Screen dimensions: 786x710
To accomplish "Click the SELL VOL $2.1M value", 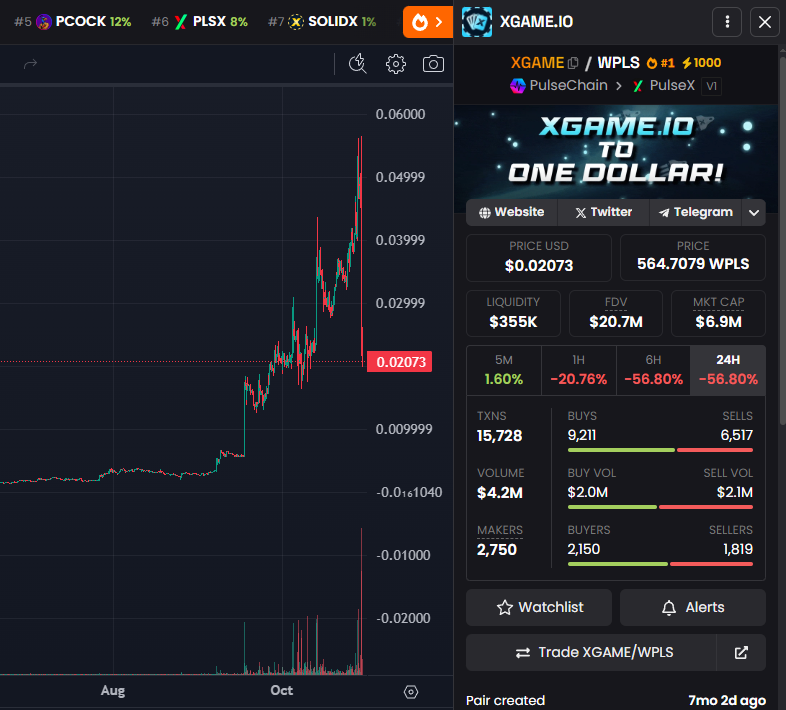I will point(734,492).
